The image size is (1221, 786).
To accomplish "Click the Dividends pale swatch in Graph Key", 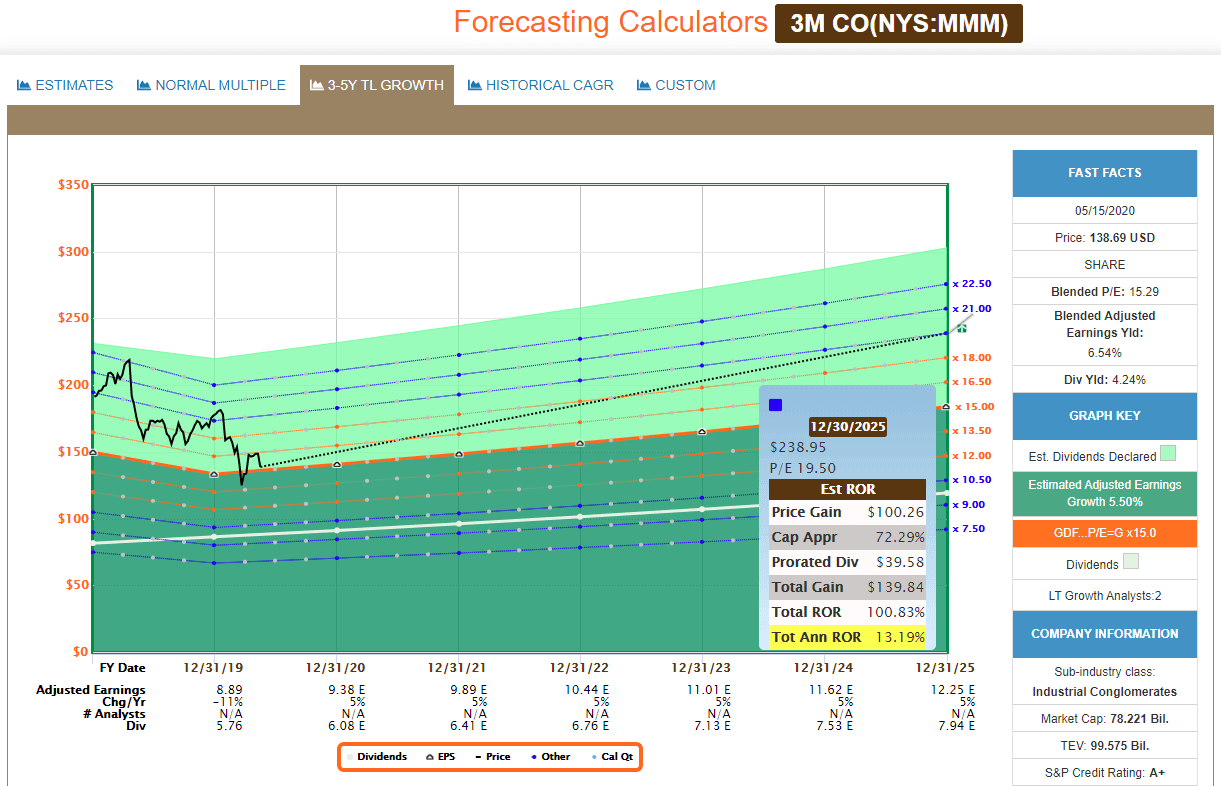I will (1132, 563).
